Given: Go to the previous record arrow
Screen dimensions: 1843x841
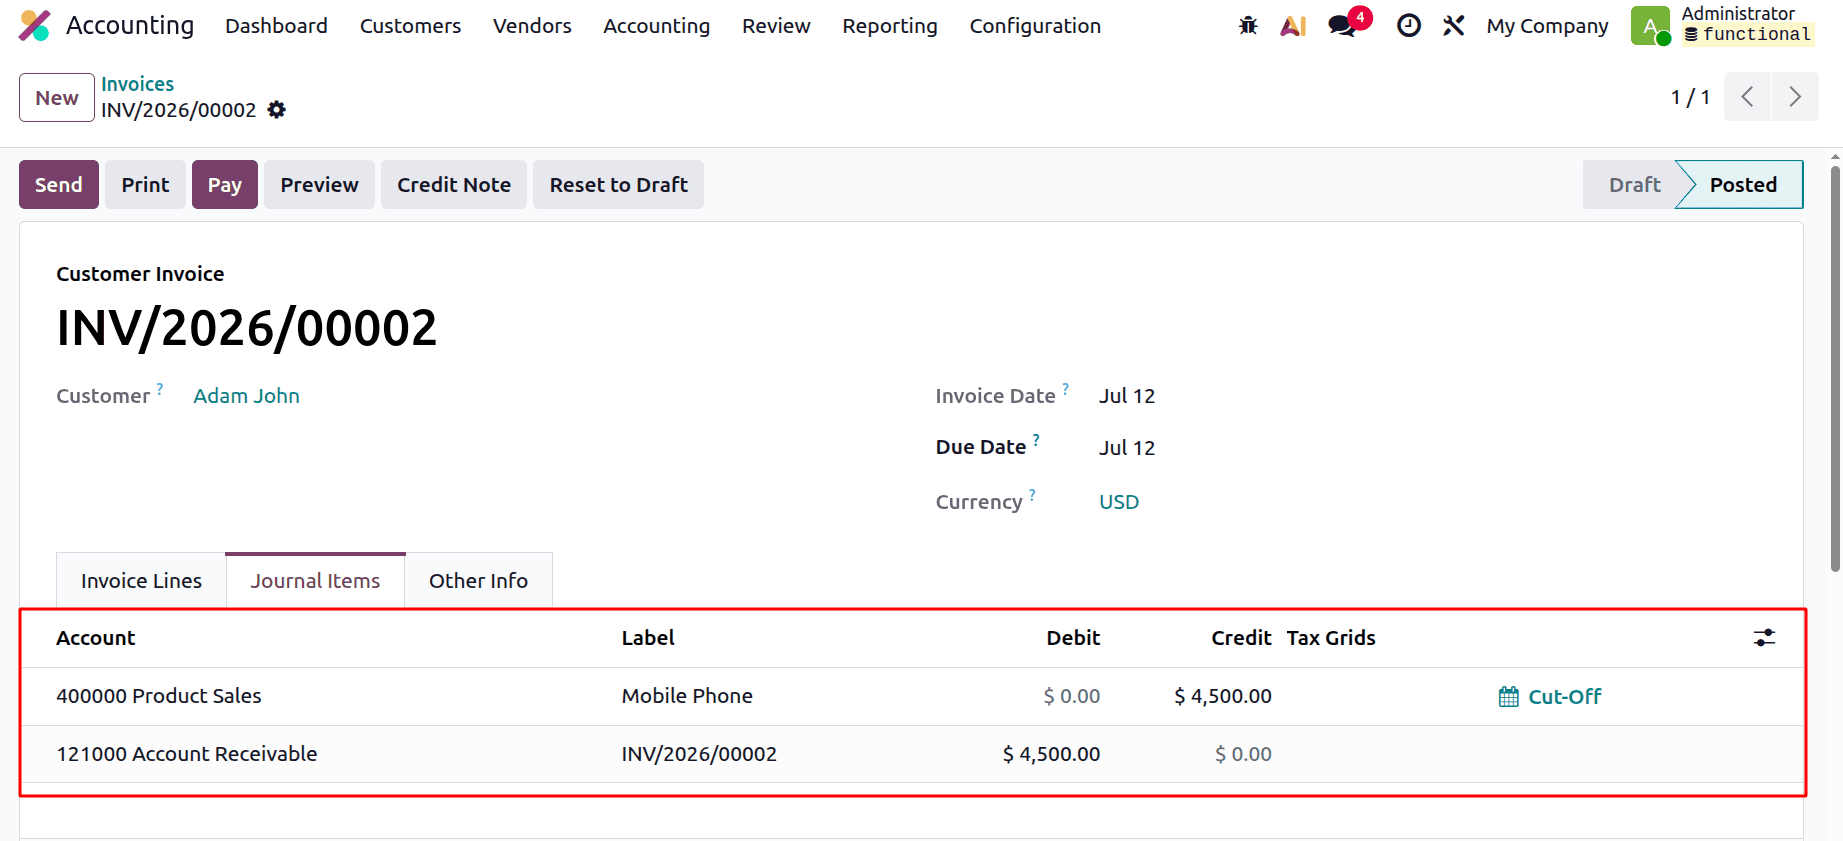Looking at the screenshot, I should click(x=1747, y=97).
